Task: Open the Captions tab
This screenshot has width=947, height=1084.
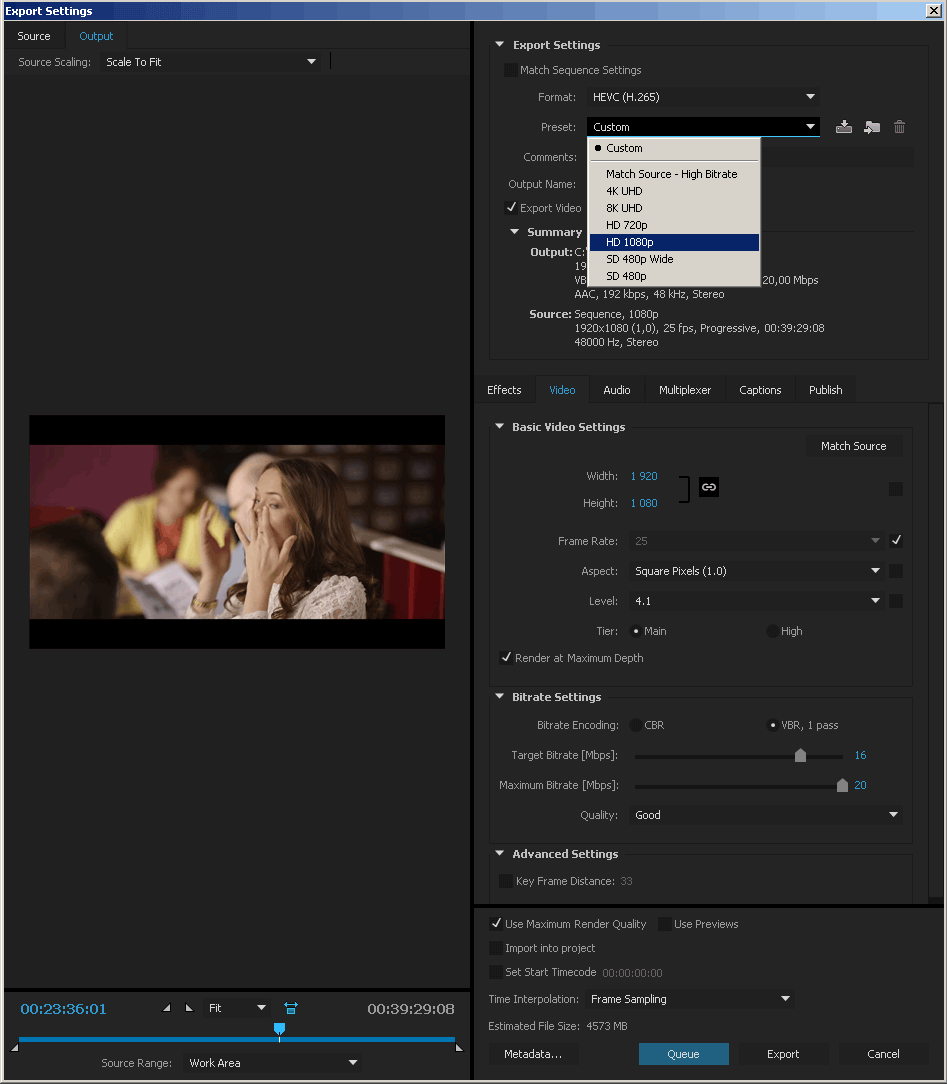Action: click(x=760, y=390)
